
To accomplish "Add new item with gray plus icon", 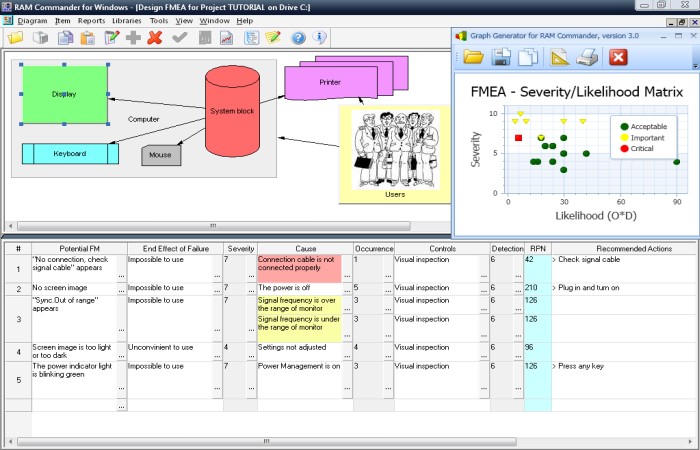I will pyautogui.click(x=133, y=38).
